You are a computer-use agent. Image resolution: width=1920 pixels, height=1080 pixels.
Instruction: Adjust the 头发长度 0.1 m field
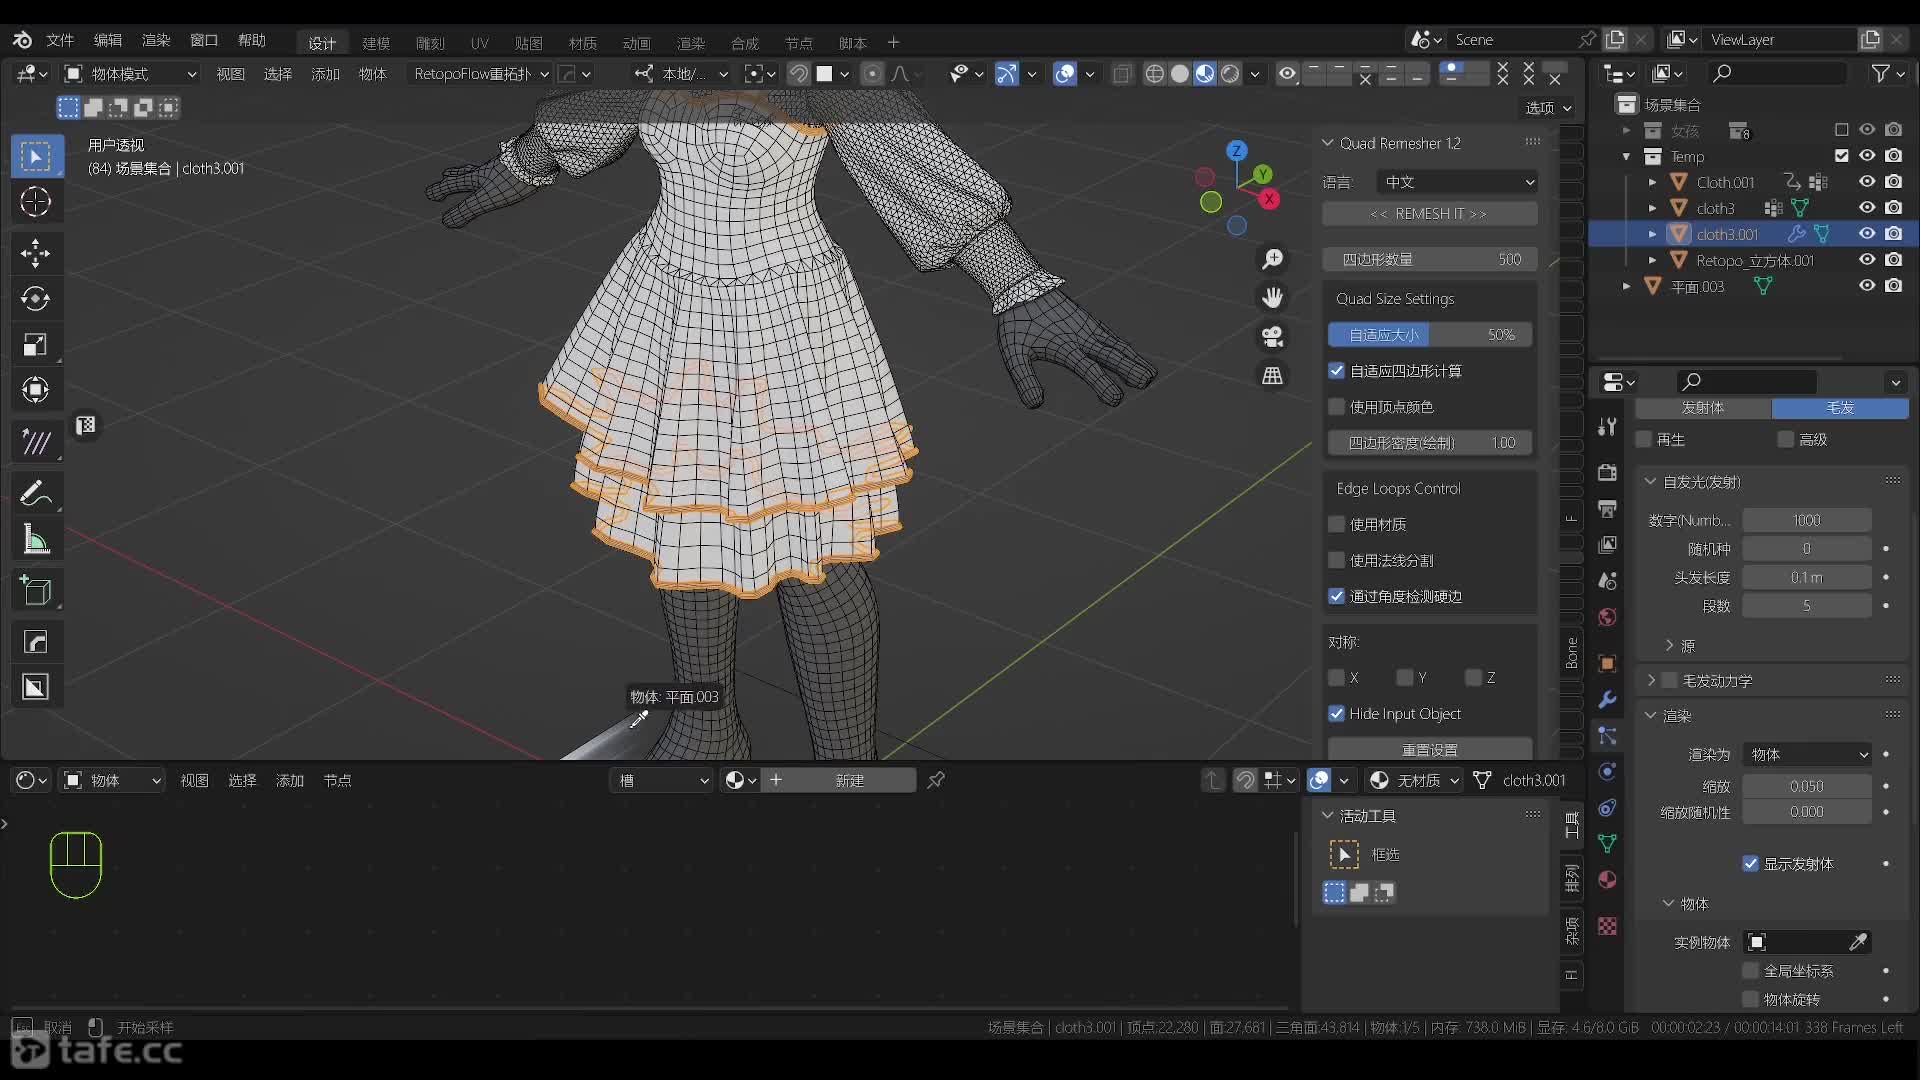coord(1806,577)
